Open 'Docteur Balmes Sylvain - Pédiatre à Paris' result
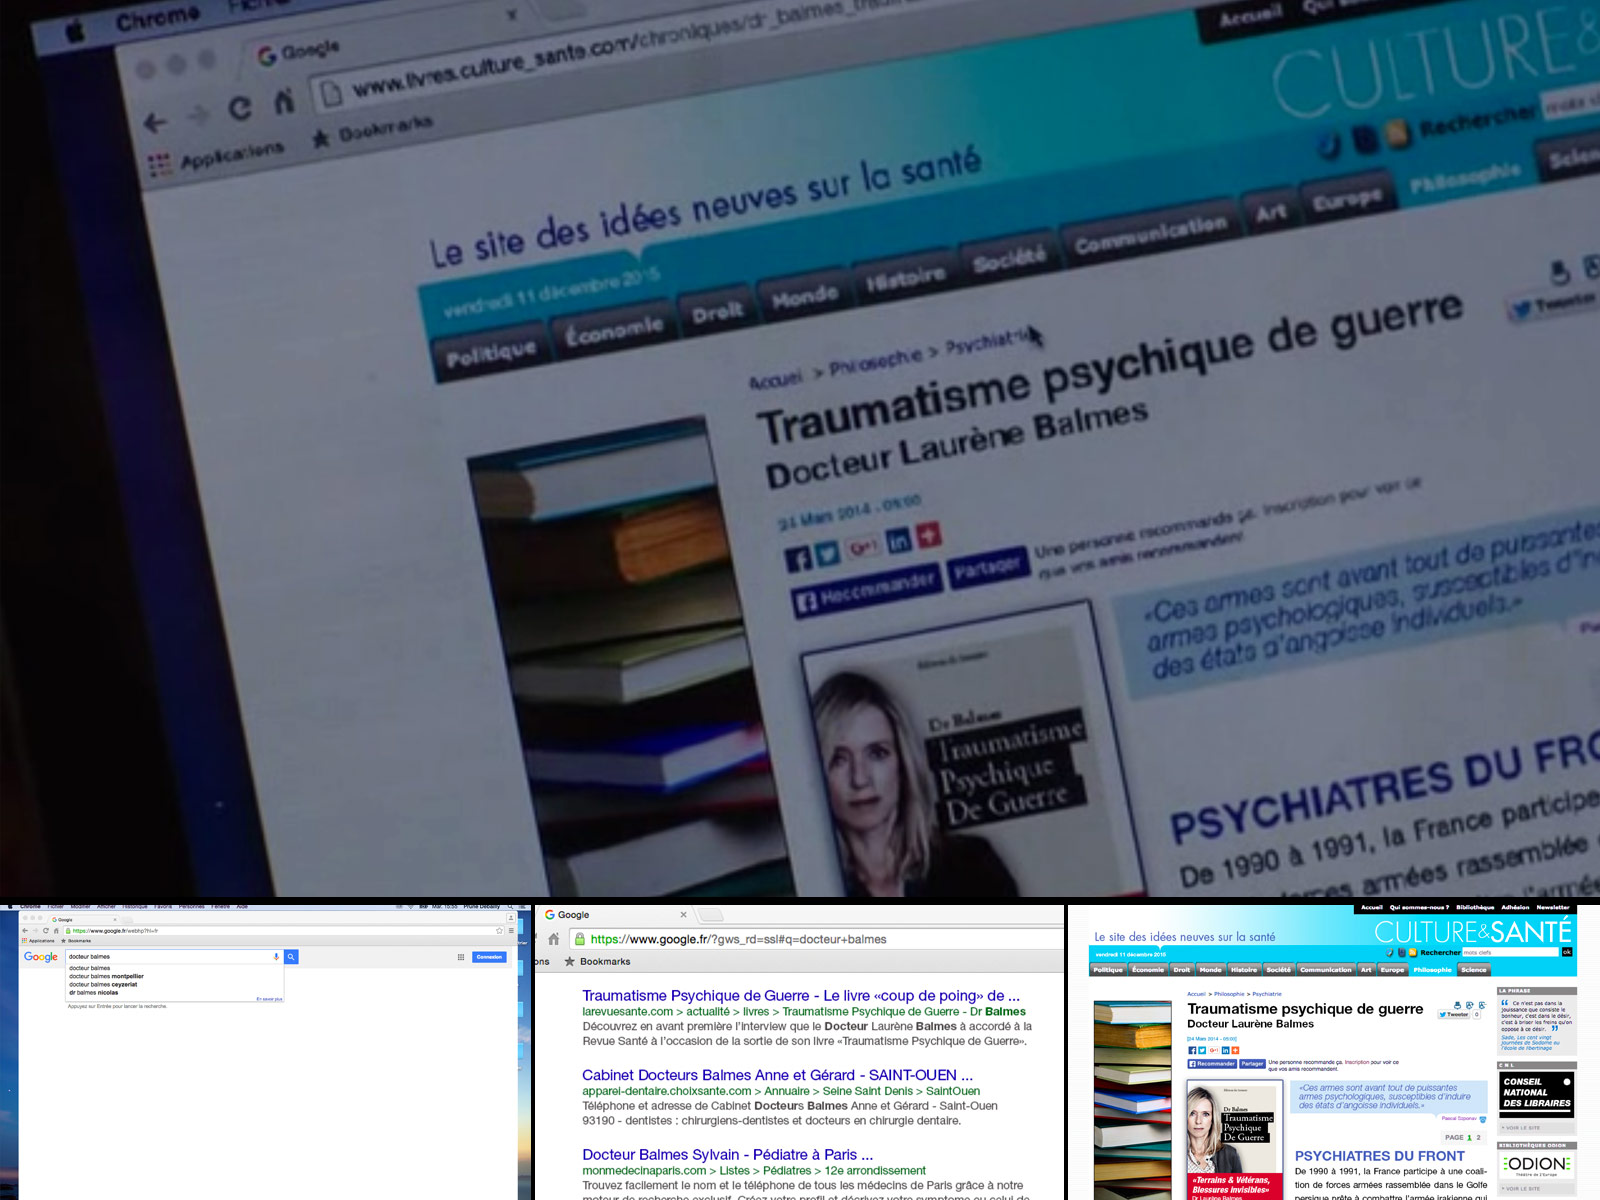 click(727, 1155)
